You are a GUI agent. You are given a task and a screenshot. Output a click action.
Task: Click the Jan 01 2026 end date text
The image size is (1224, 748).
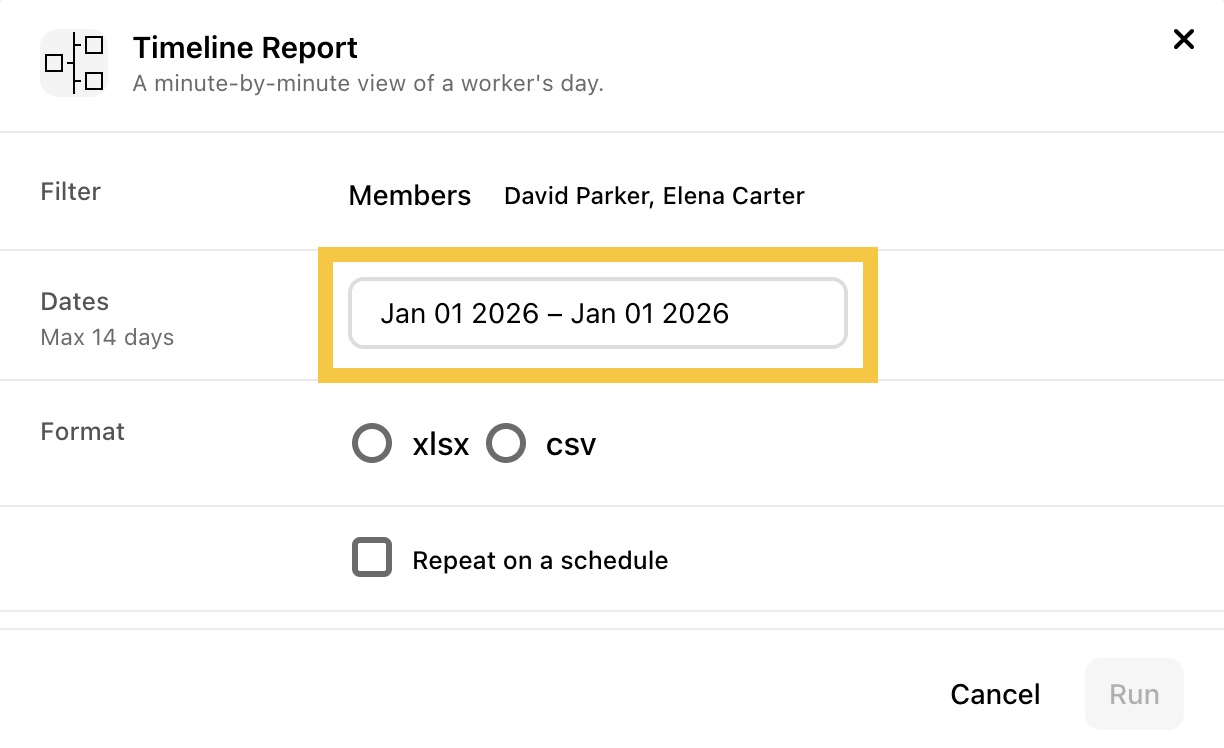pos(650,314)
